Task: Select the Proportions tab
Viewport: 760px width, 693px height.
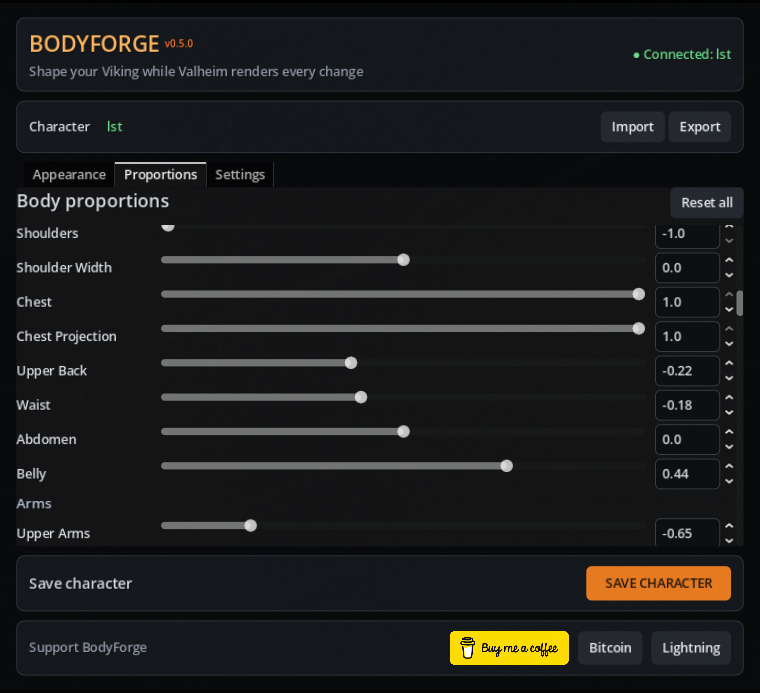Action: click(x=160, y=174)
